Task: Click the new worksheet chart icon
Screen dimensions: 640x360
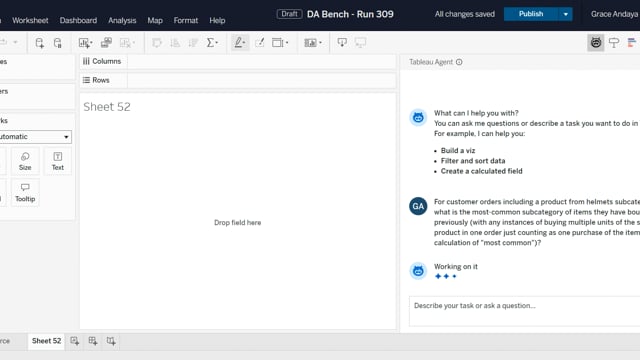Action: tap(85, 43)
